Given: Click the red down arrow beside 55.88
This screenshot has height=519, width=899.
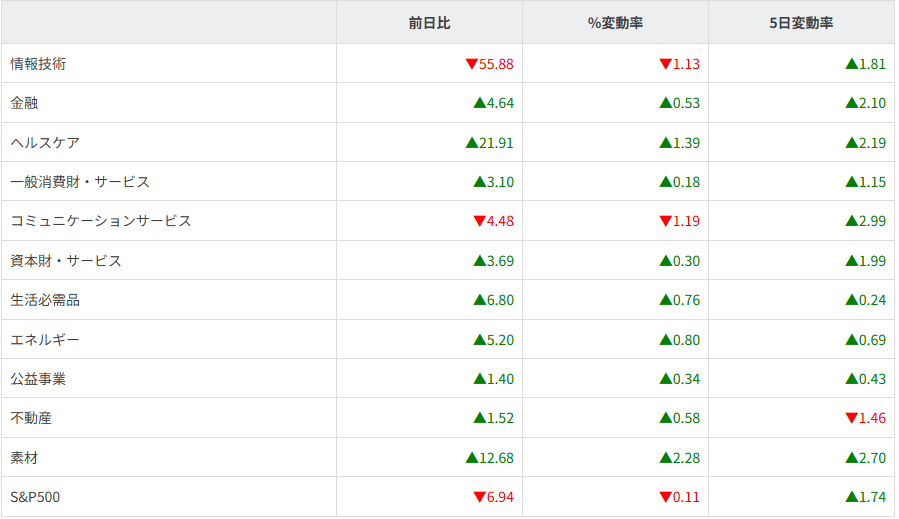Looking at the screenshot, I should click(472, 64).
